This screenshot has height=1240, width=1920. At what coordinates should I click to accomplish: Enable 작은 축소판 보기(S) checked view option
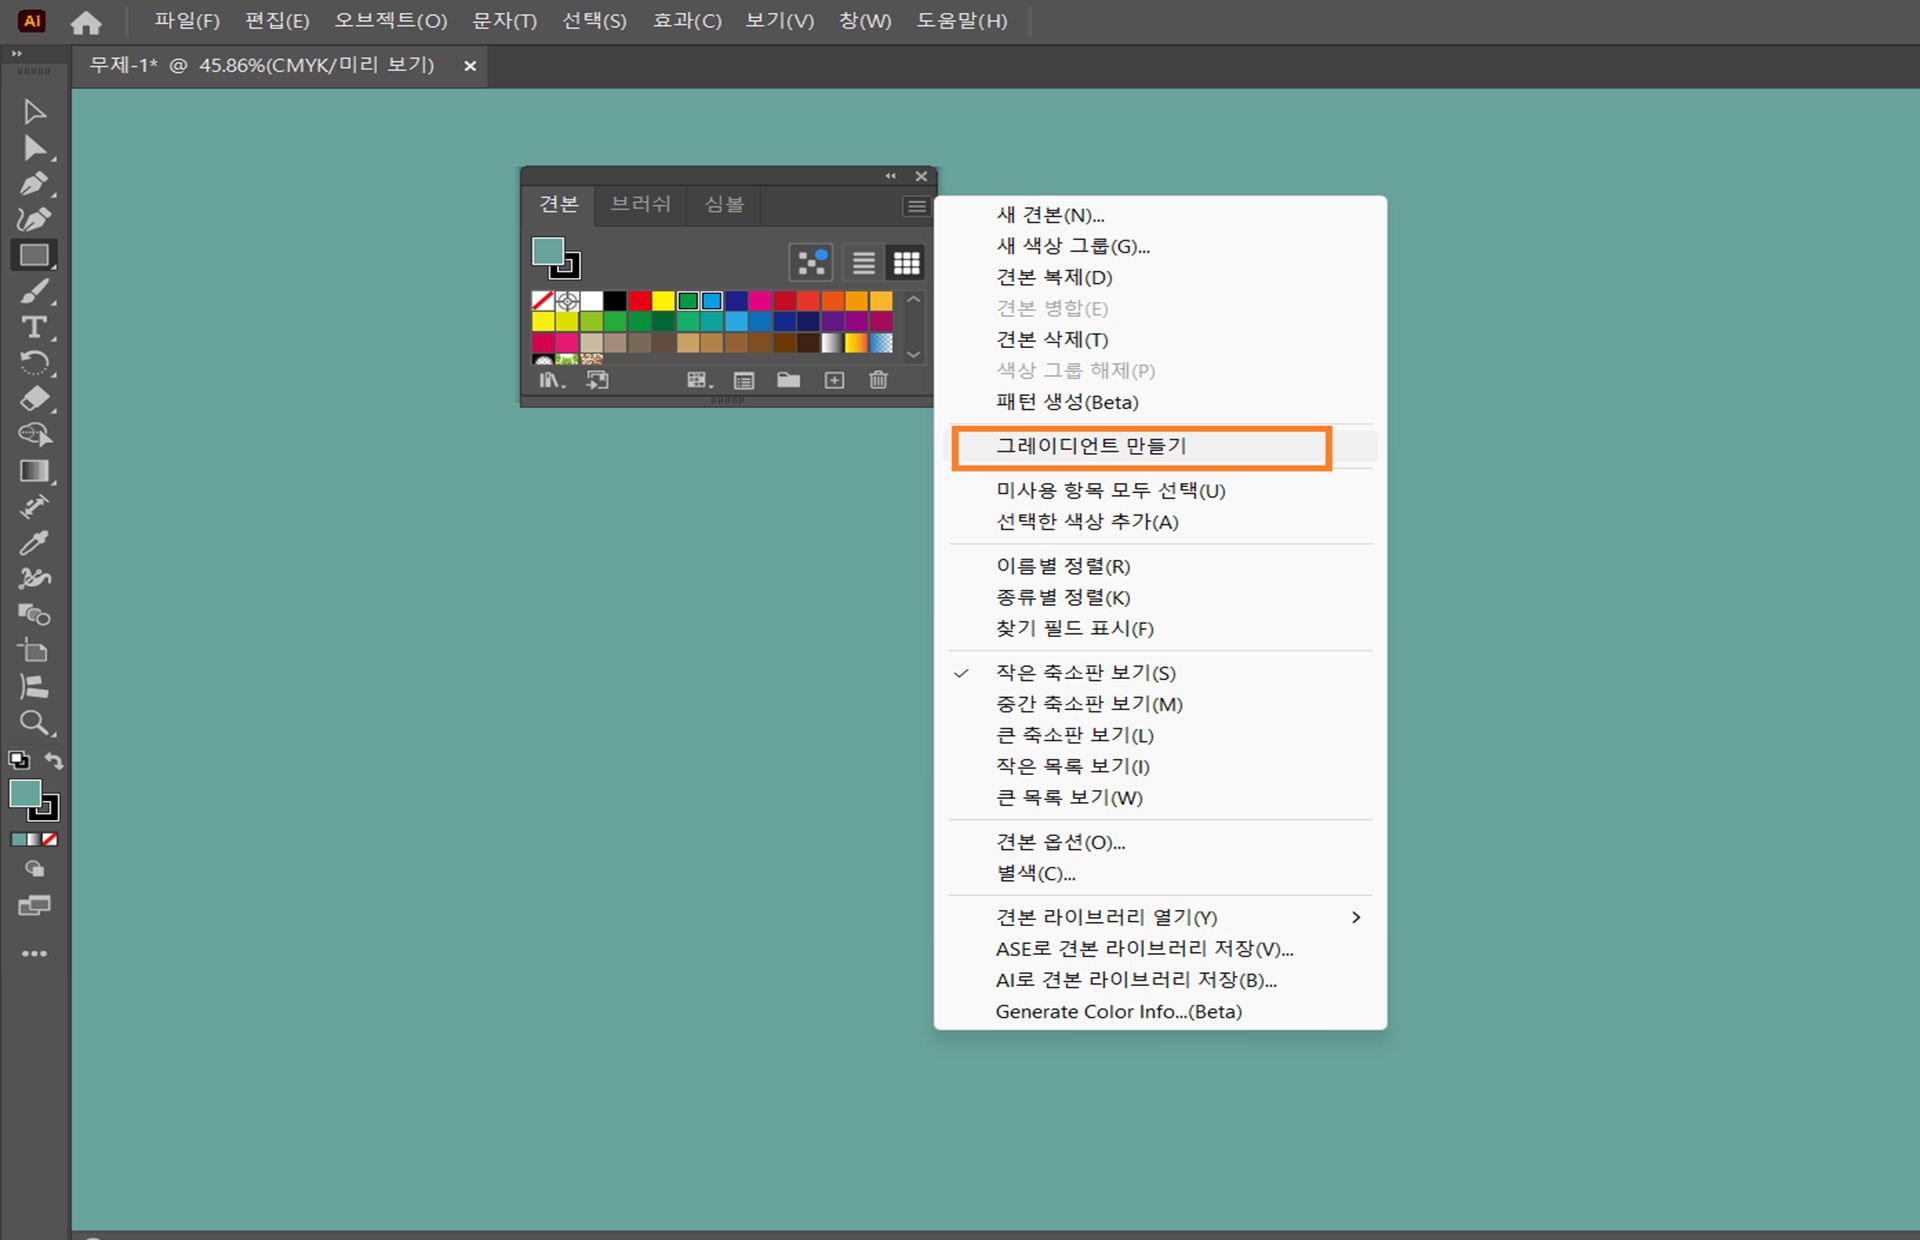1085,673
